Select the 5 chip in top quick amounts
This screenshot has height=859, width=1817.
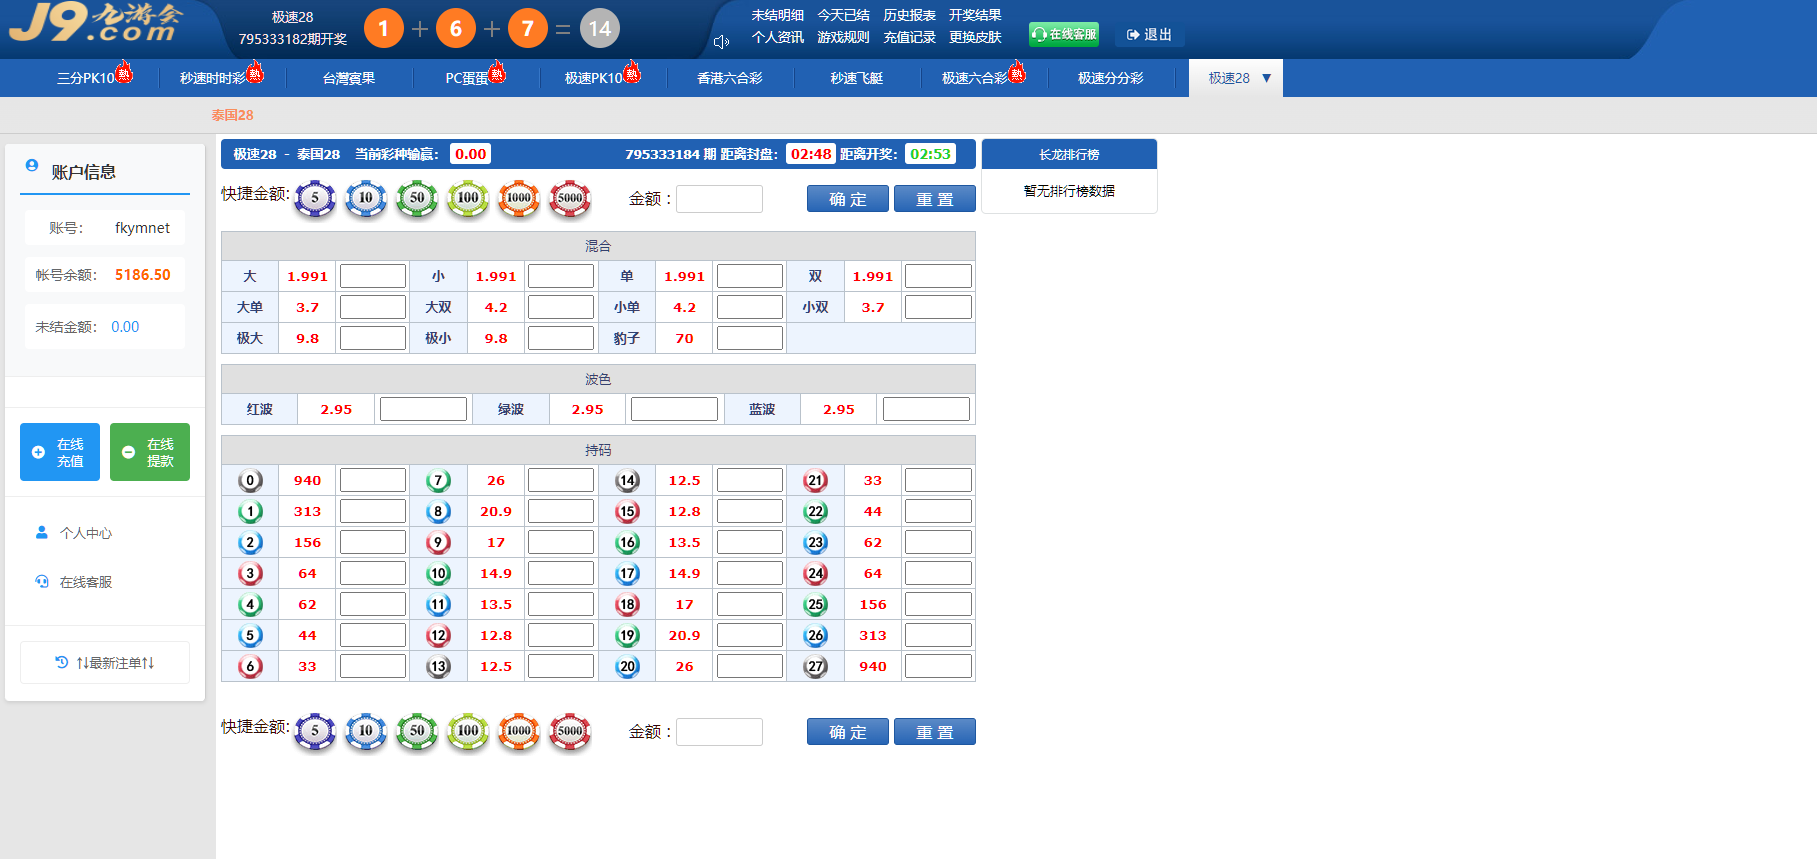(x=315, y=198)
